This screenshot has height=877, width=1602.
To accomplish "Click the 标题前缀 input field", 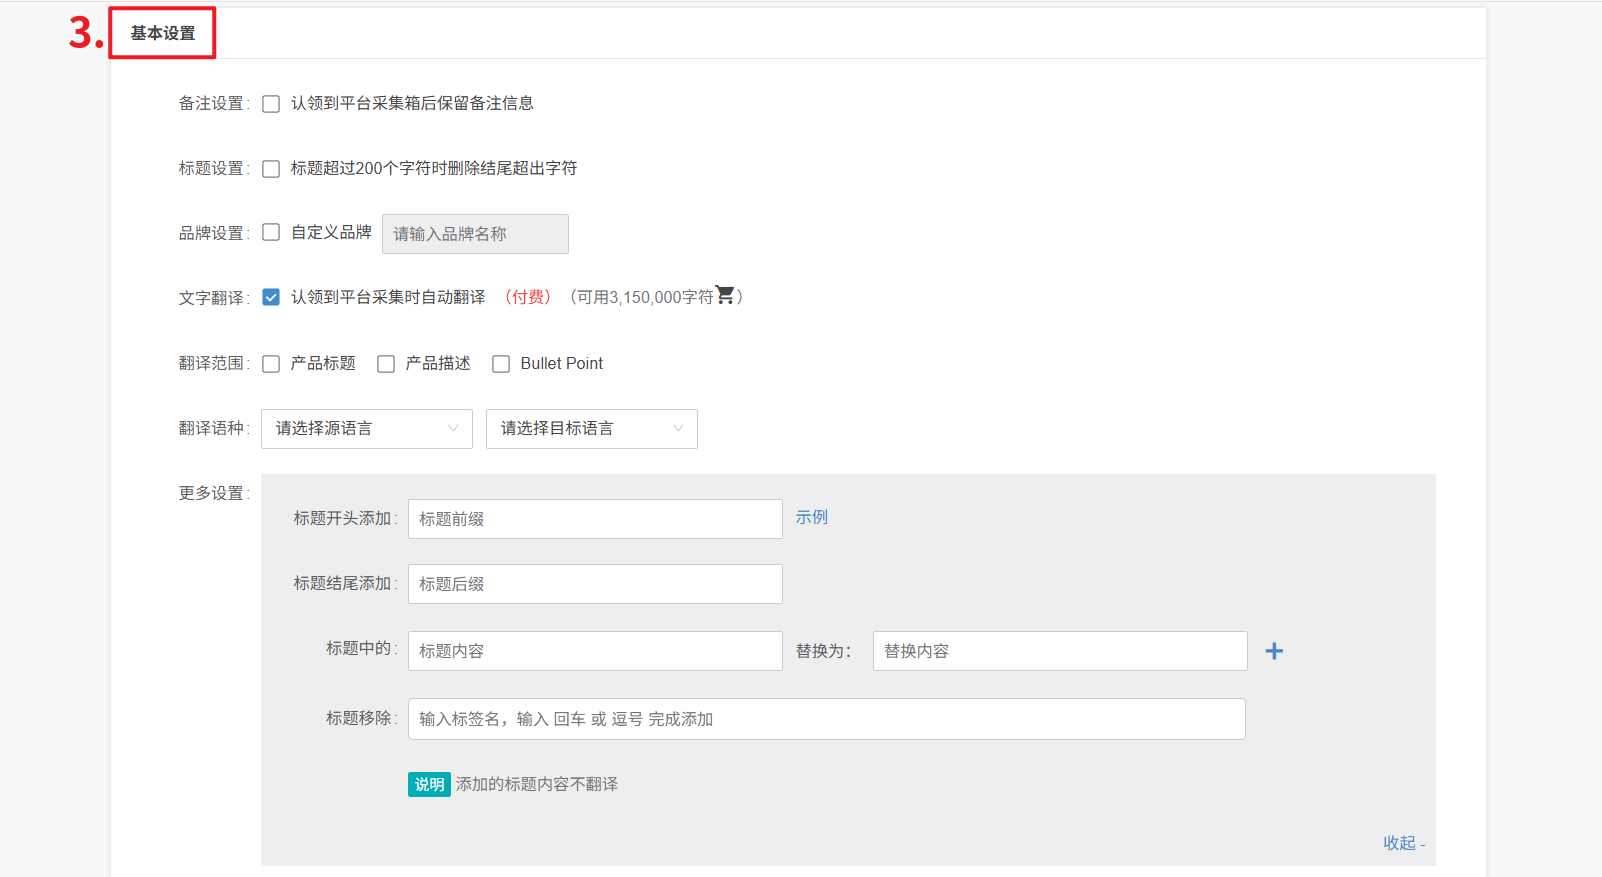I will pos(595,519).
